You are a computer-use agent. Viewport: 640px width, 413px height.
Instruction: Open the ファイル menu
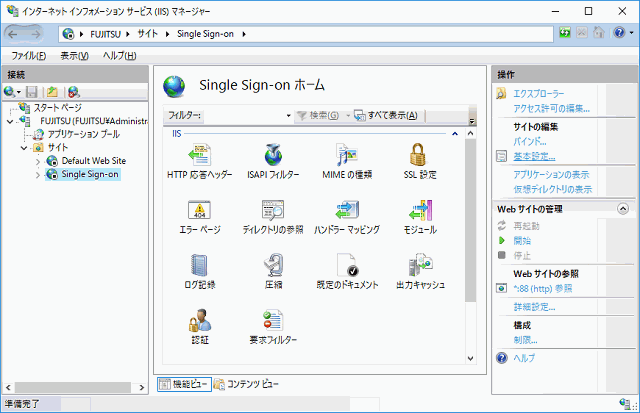pyautogui.click(x=29, y=56)
